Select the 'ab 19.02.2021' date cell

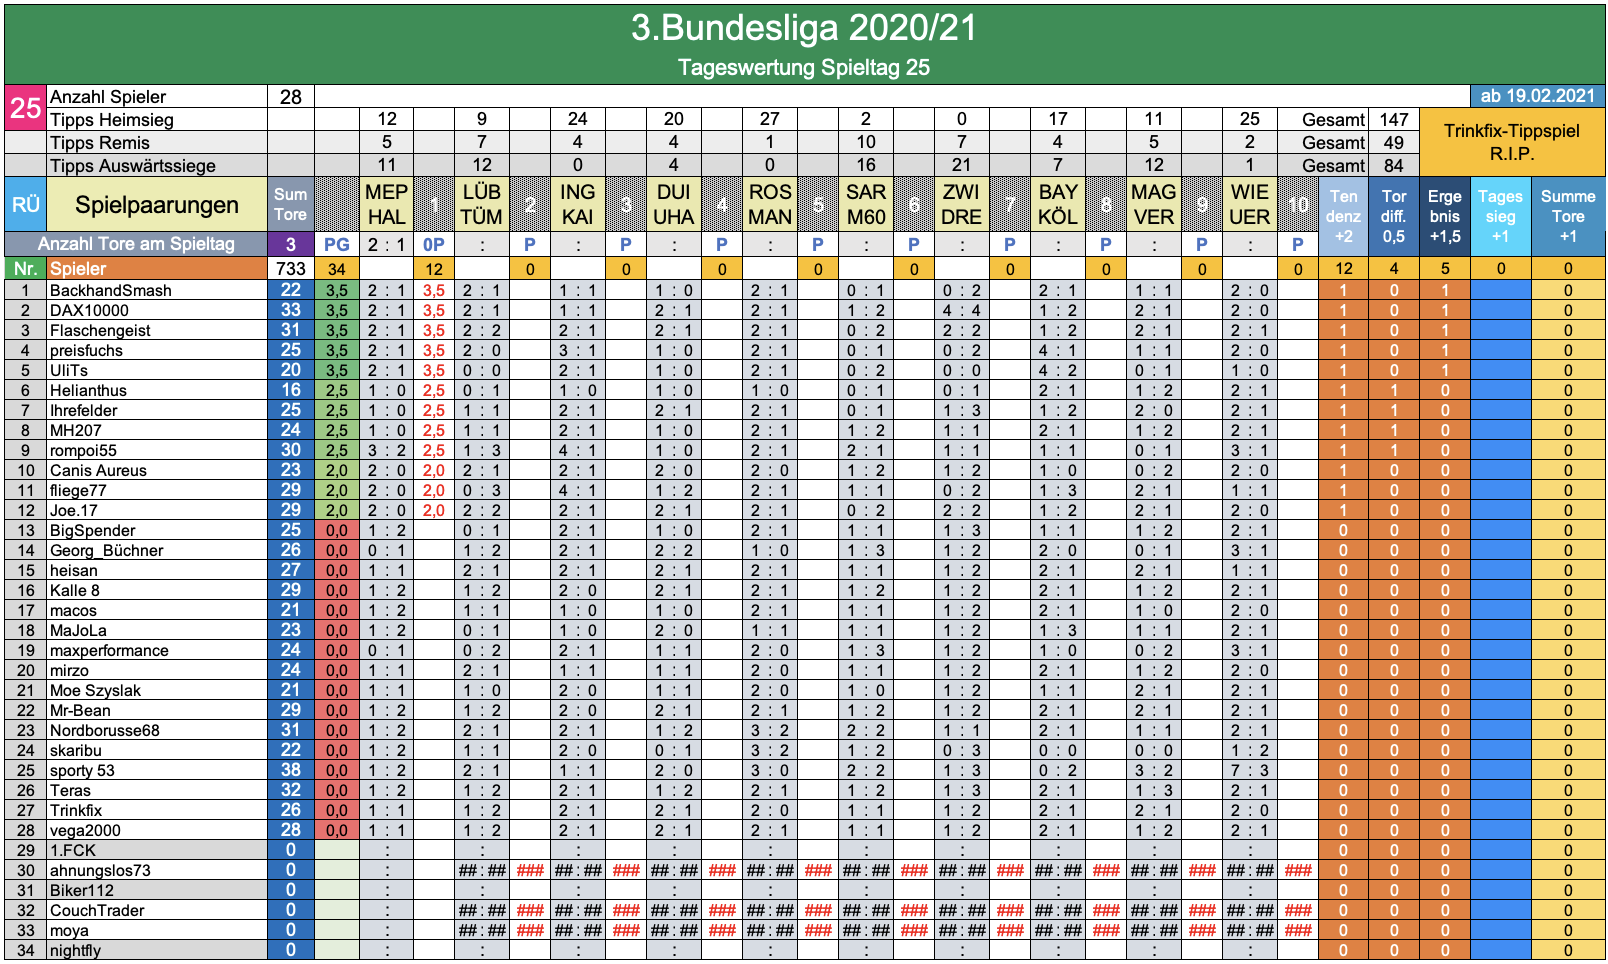click(1537, 96)
